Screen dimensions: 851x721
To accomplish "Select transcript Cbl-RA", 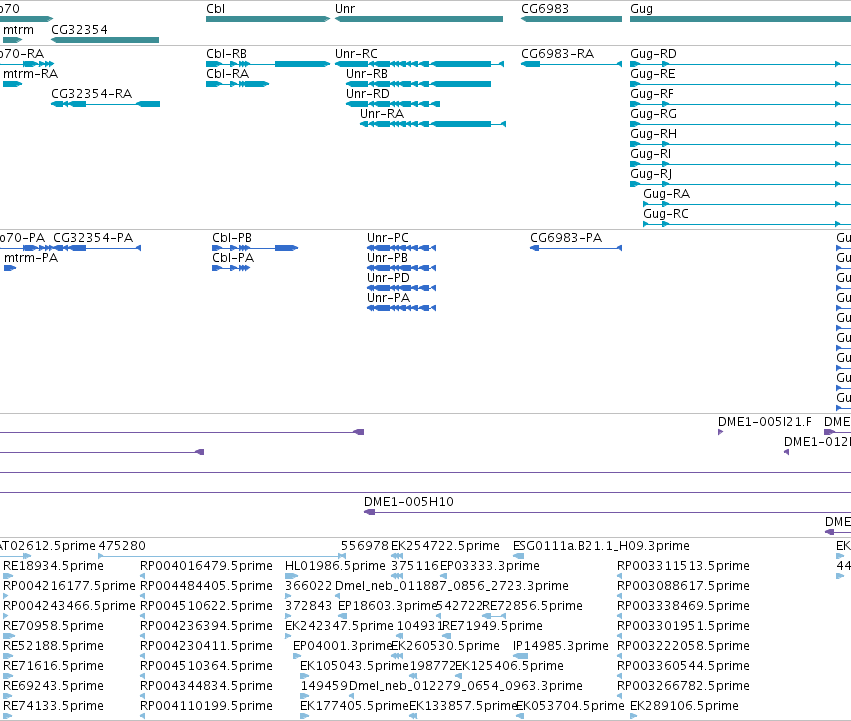I will 238,84.
